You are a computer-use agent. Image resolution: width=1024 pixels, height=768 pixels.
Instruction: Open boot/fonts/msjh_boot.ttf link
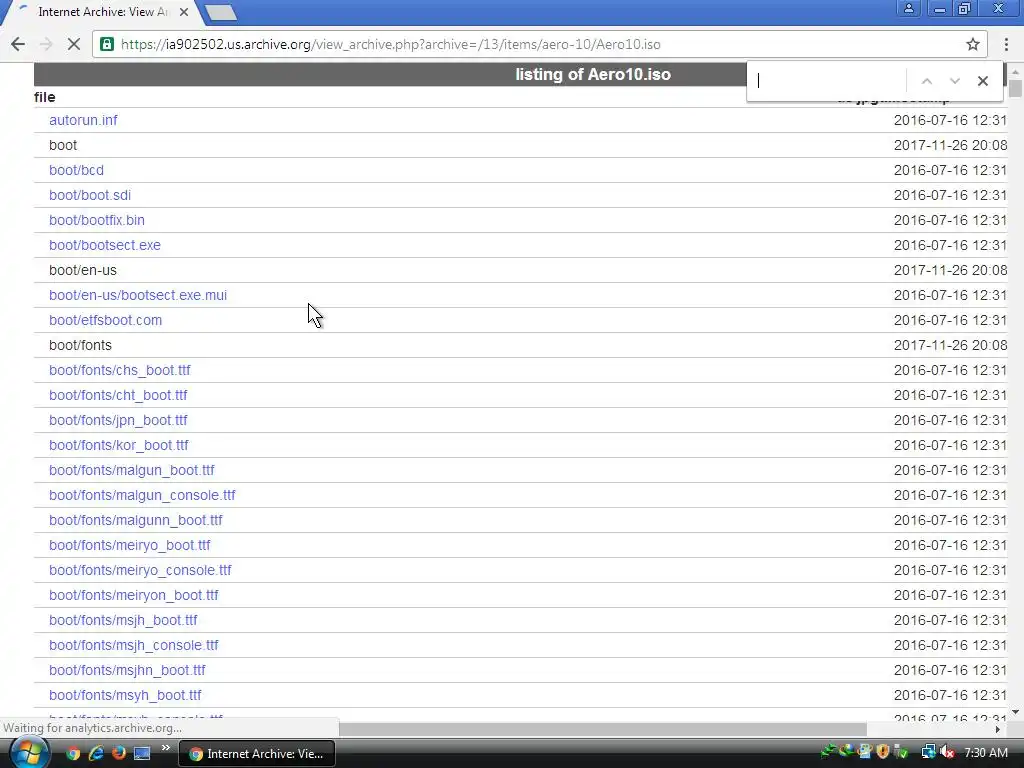[123, 620]
